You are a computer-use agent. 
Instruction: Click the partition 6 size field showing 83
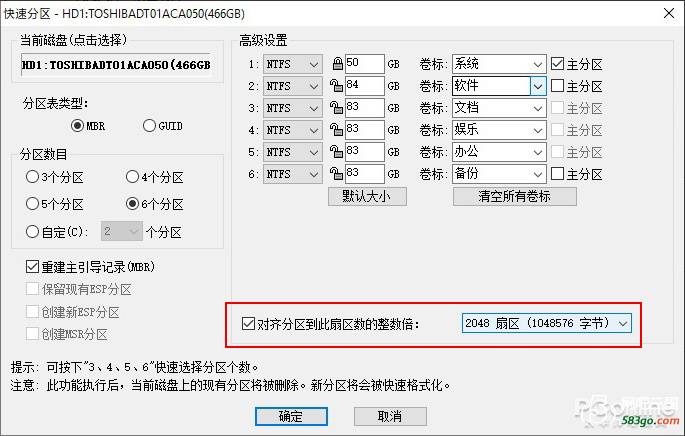click(365, 173)
